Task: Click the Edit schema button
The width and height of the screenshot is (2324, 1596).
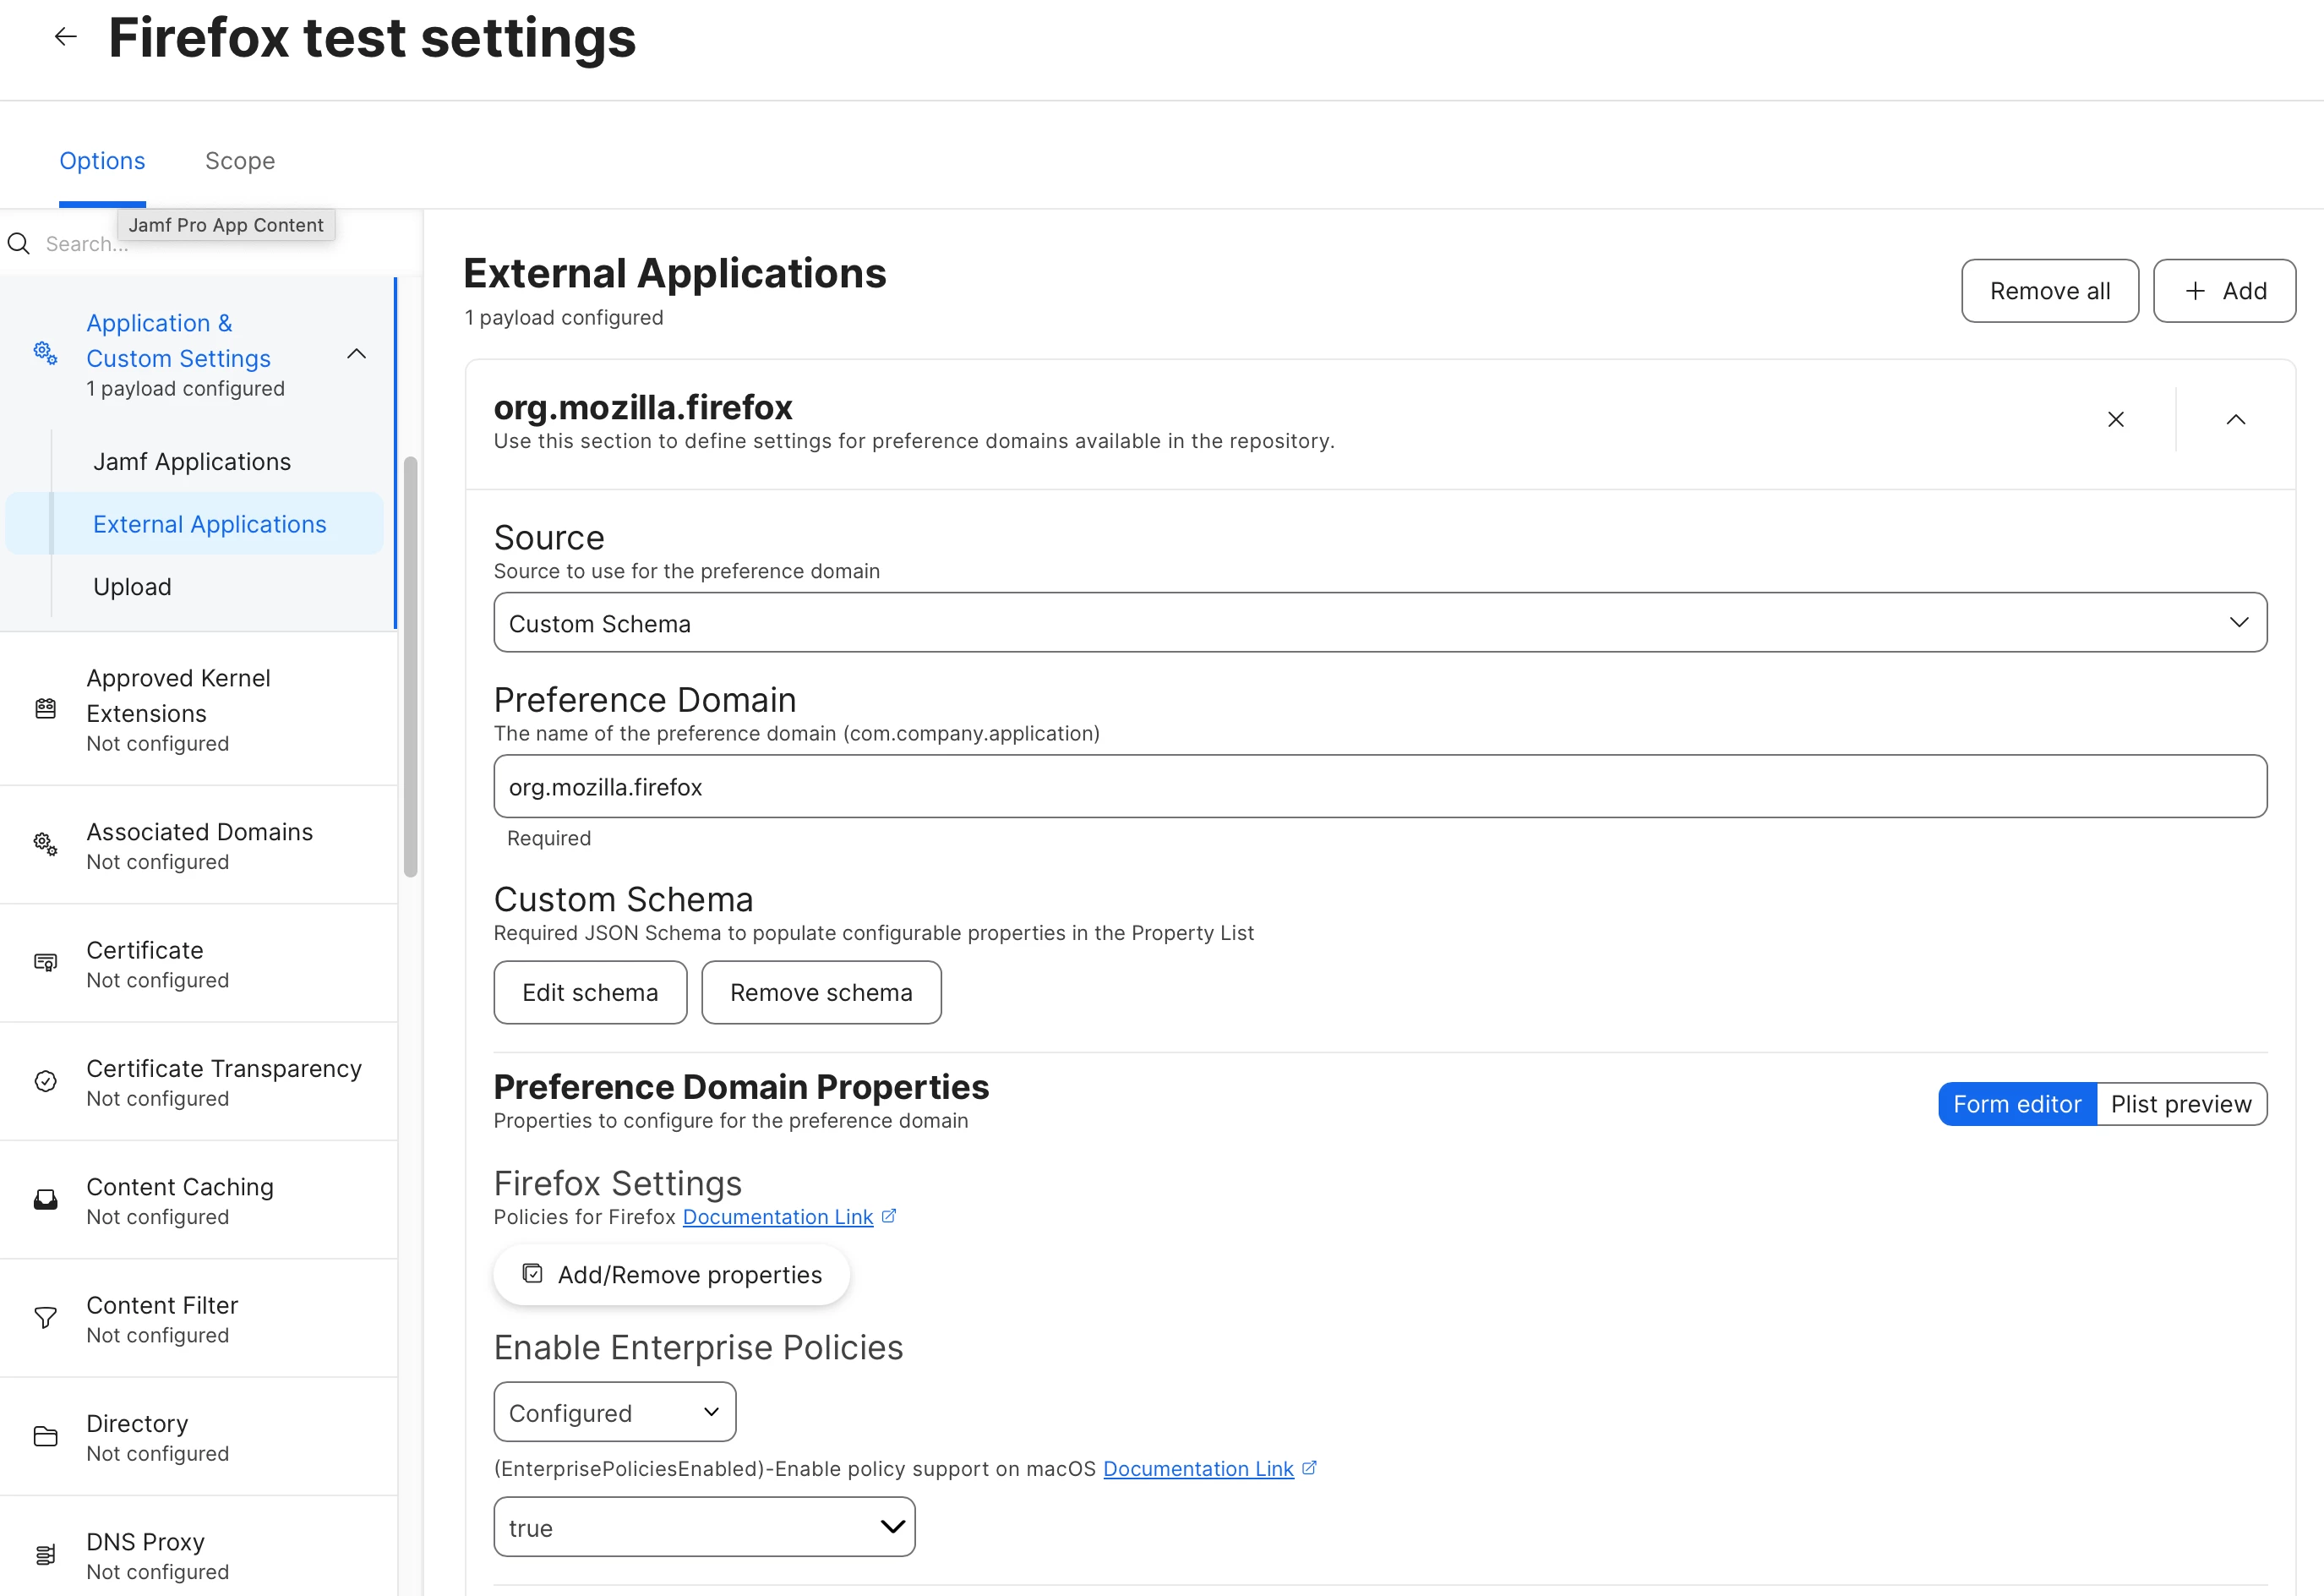Action: [590, 992]
